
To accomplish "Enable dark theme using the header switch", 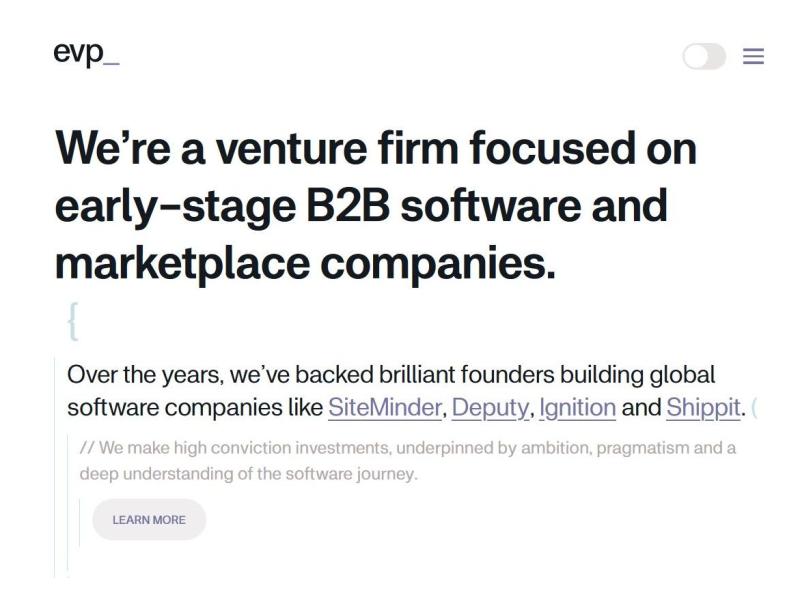I will click(706, 57).
